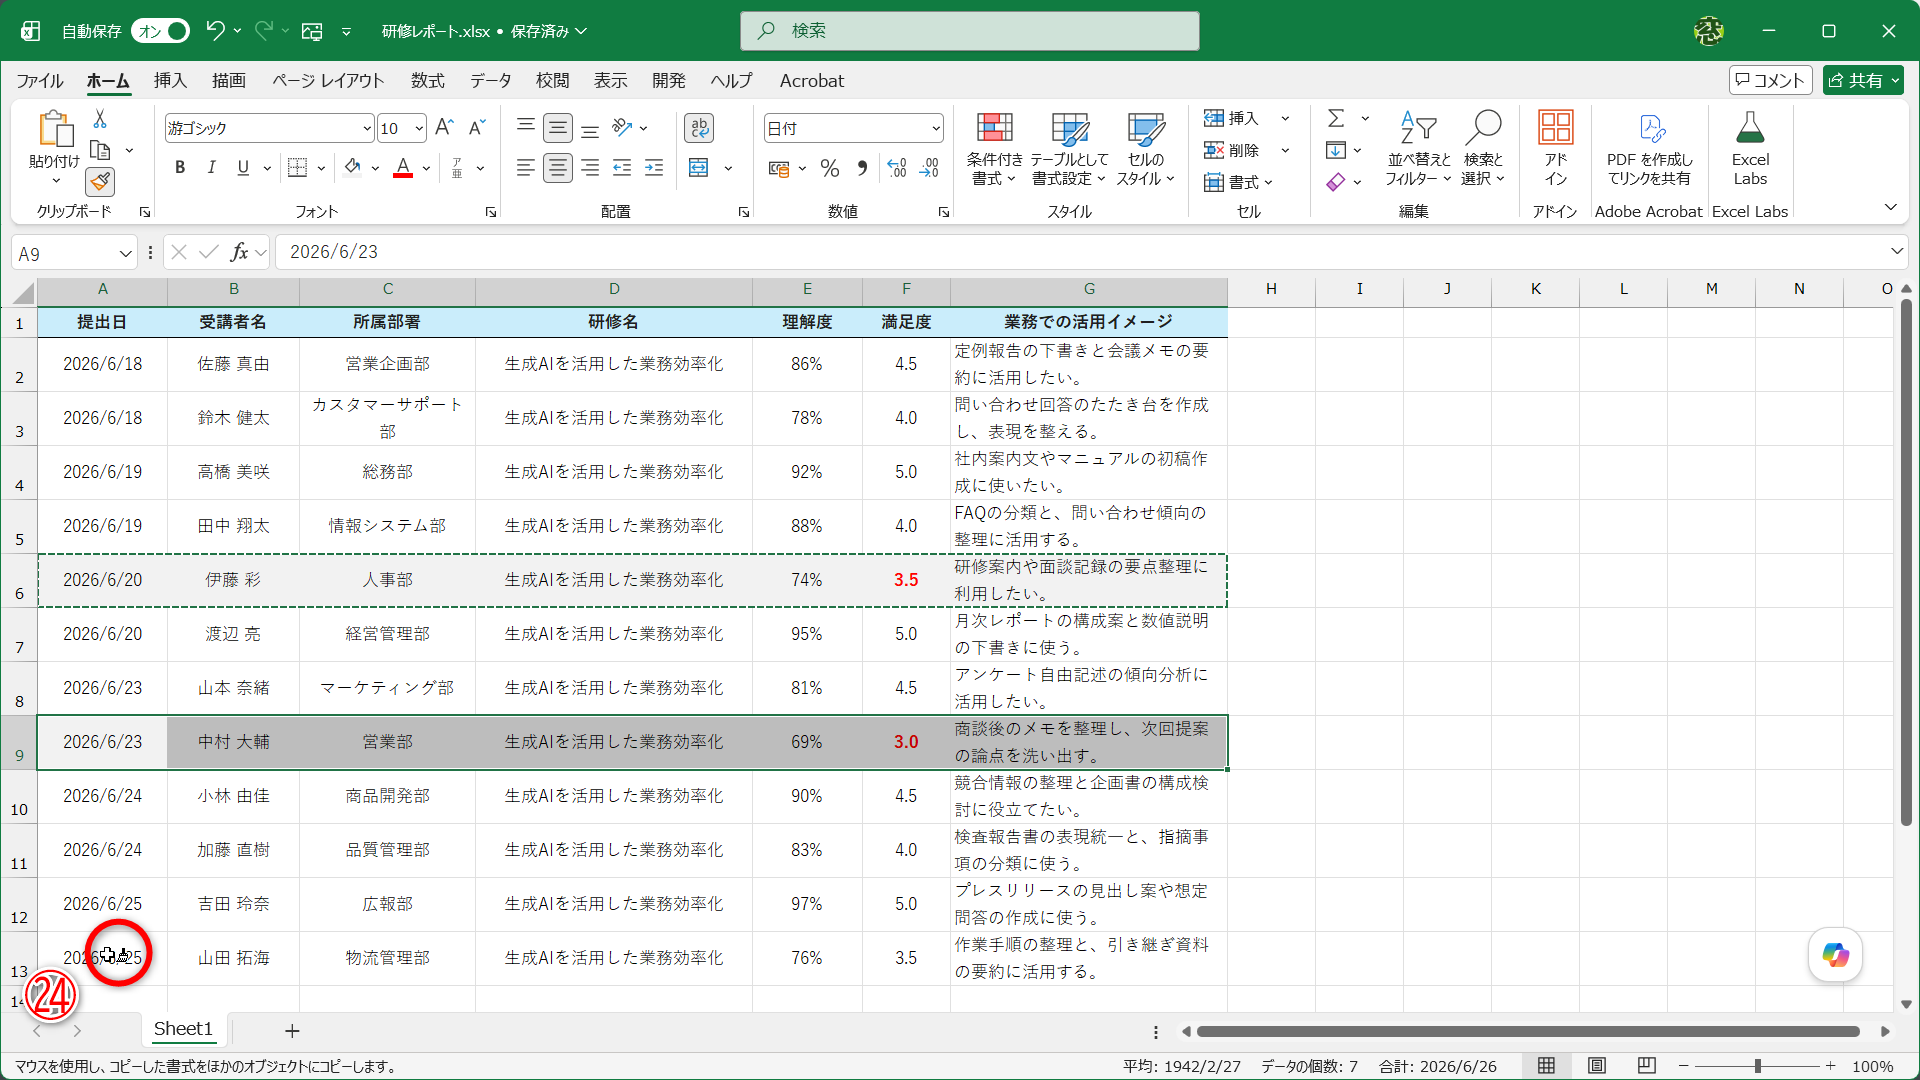Click the Paste clipboard icon

point(55,129)
